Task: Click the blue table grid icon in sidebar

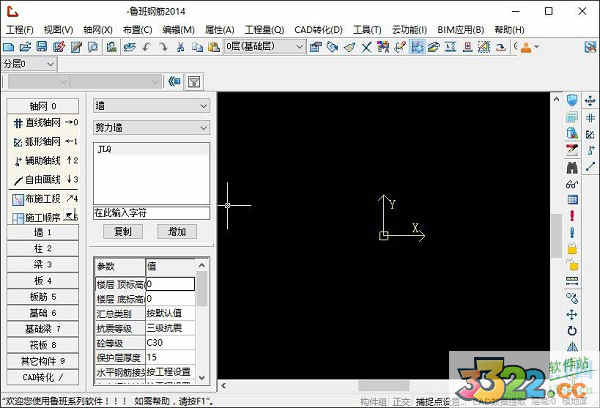Action: tap(572, 200)
